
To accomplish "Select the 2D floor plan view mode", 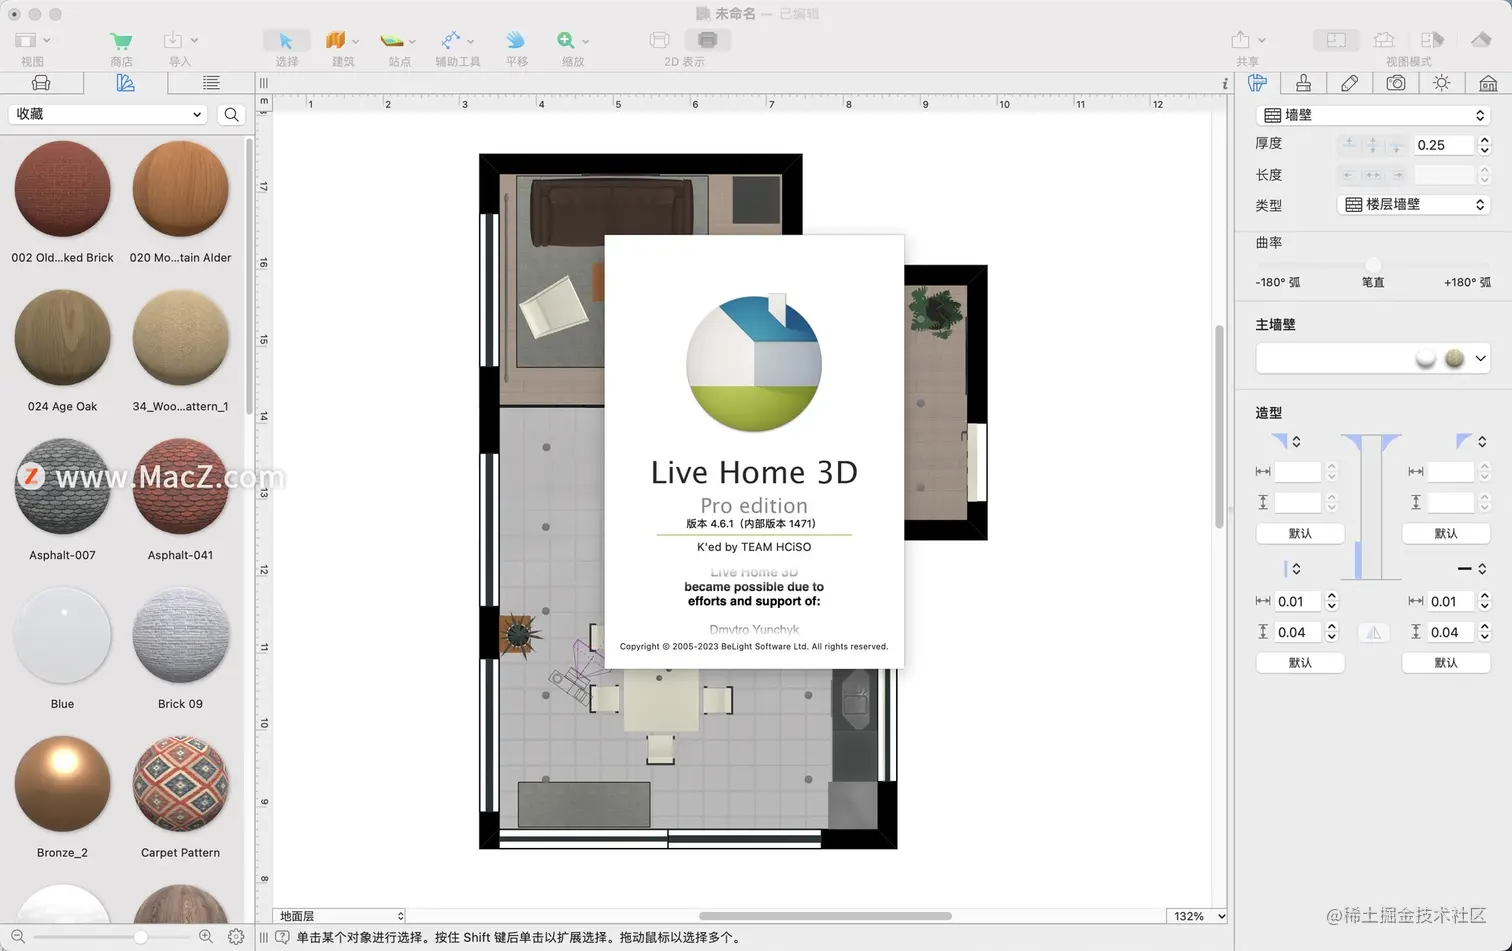I will click(1336, 40).
